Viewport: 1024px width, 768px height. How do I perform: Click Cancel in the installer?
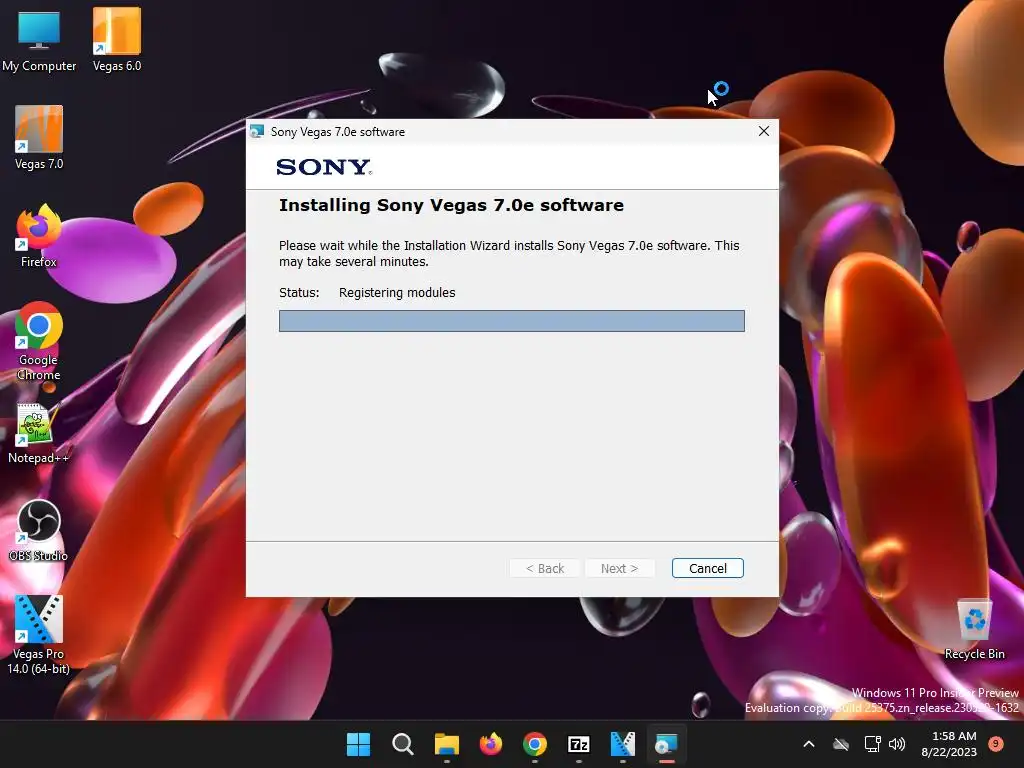tap(708, 568)
